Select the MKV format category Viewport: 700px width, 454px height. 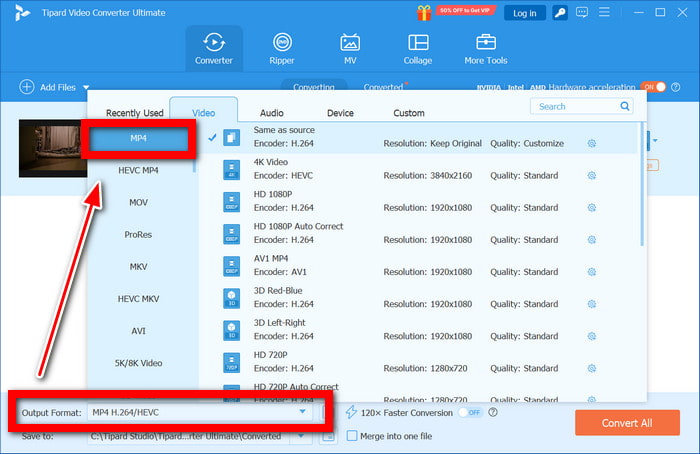point(138,267)
